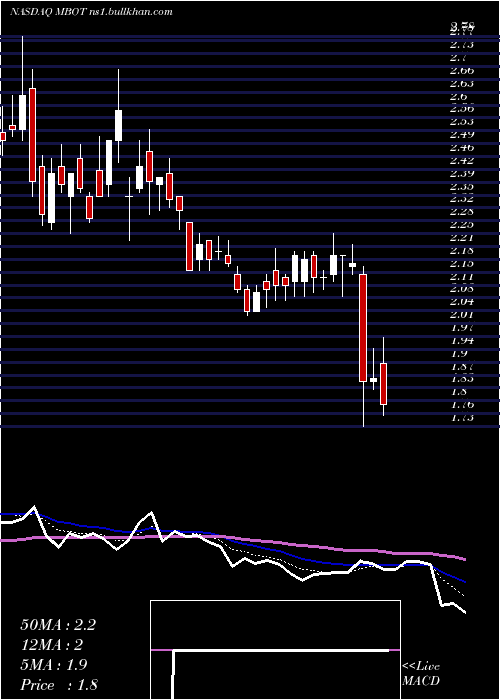500x700 pixels.
Task: Click the 2.01 price axis label
Action: tap(462, 315)
